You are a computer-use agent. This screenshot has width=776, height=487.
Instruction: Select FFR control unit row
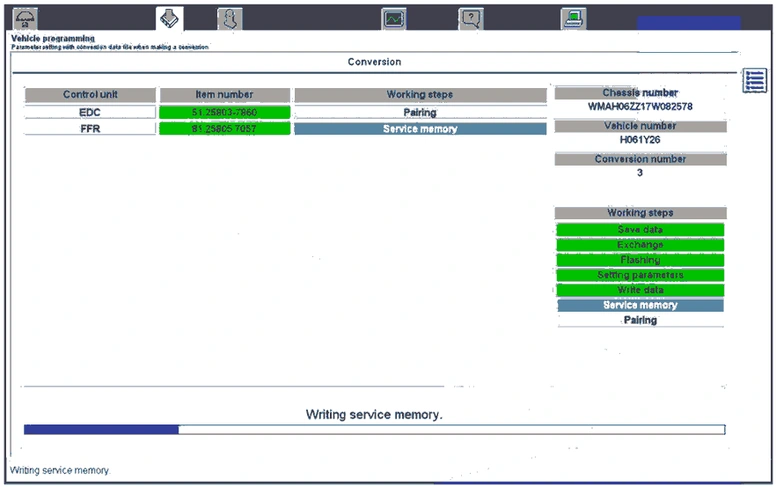(x=90, y=129)
